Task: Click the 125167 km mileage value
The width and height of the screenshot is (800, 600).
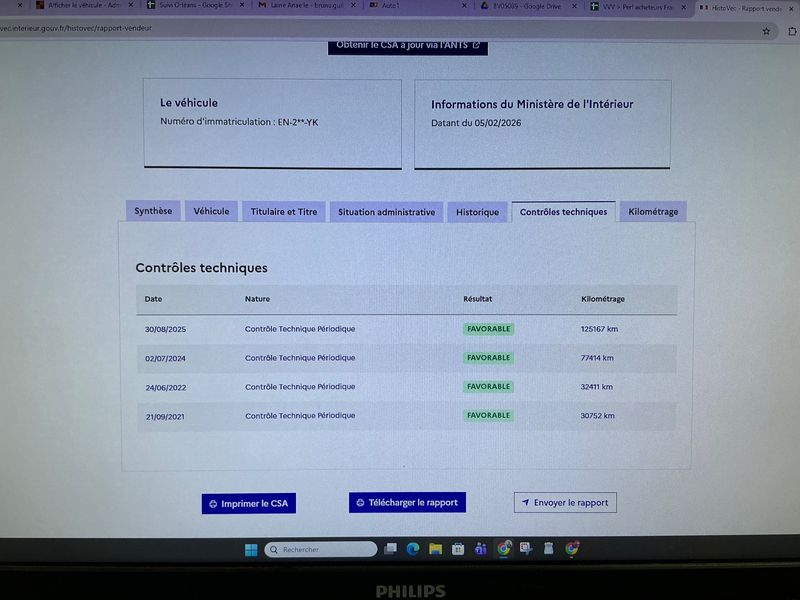Action: (599, 329)
